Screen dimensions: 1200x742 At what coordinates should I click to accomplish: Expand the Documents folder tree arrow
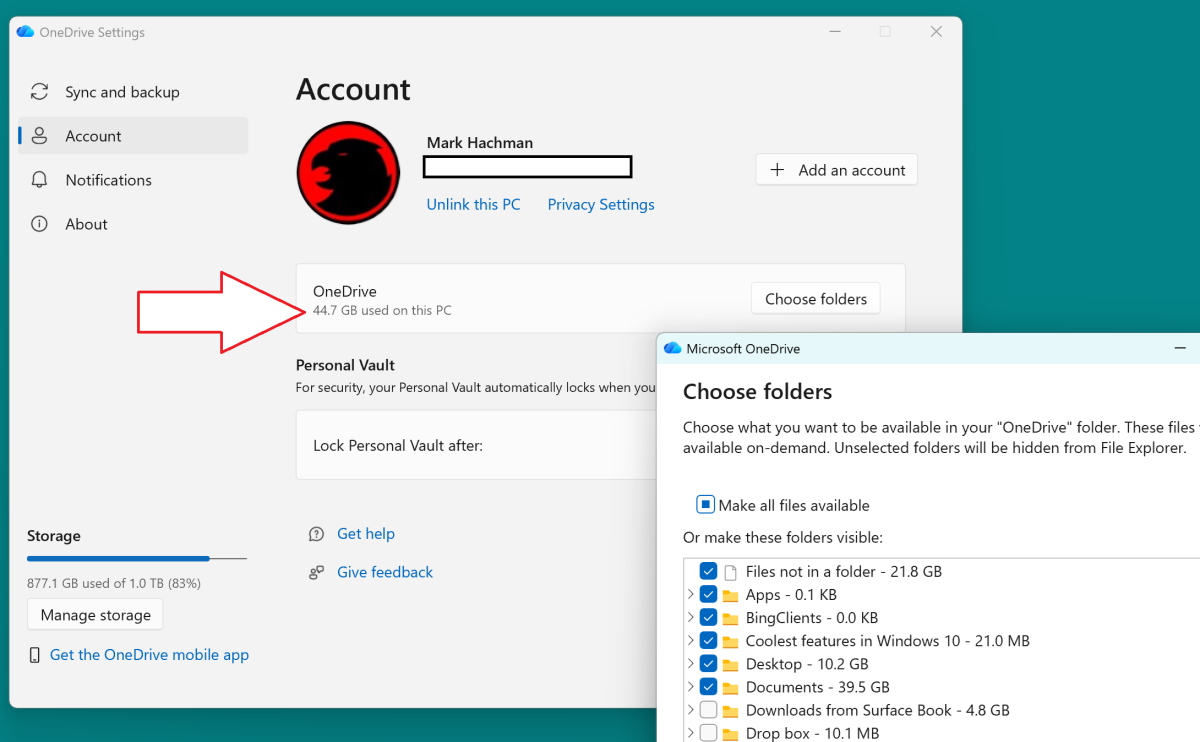click(x=690, y=687)
